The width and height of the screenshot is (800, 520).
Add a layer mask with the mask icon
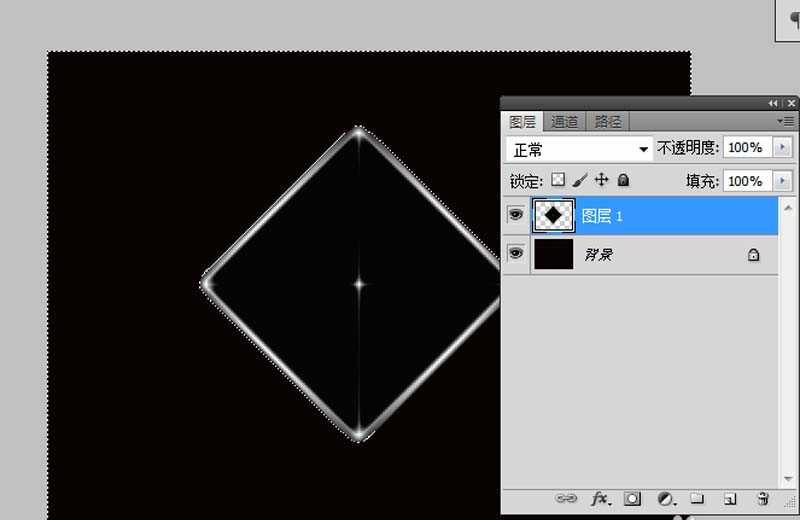[632, 498]
